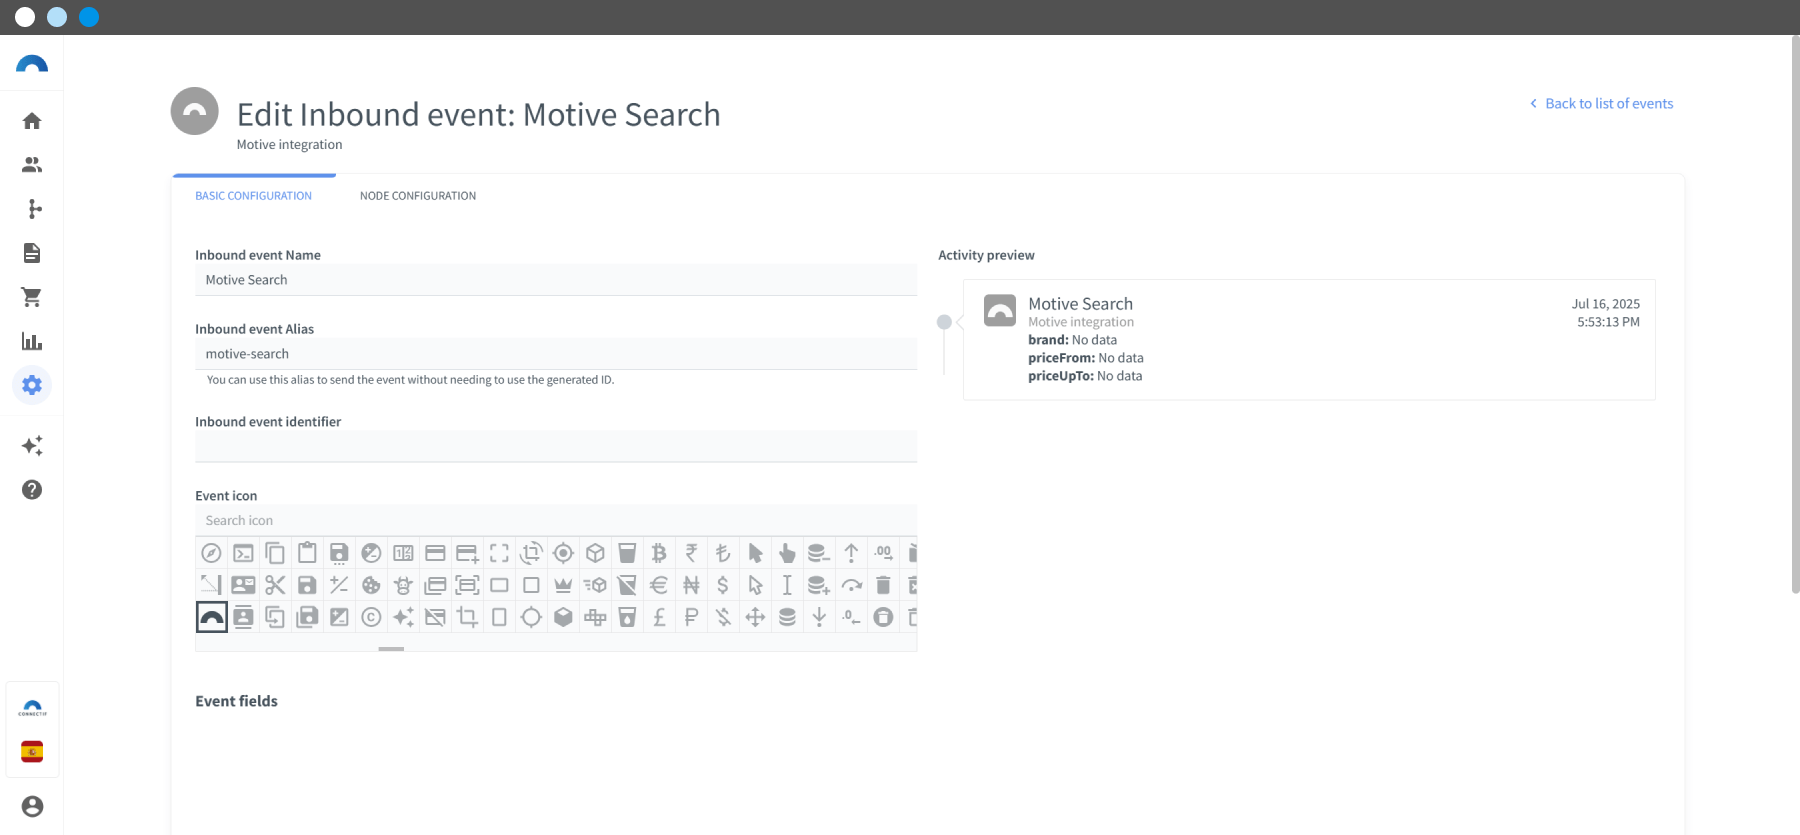Select the scissors cut event icon

(x=275, y=585)
